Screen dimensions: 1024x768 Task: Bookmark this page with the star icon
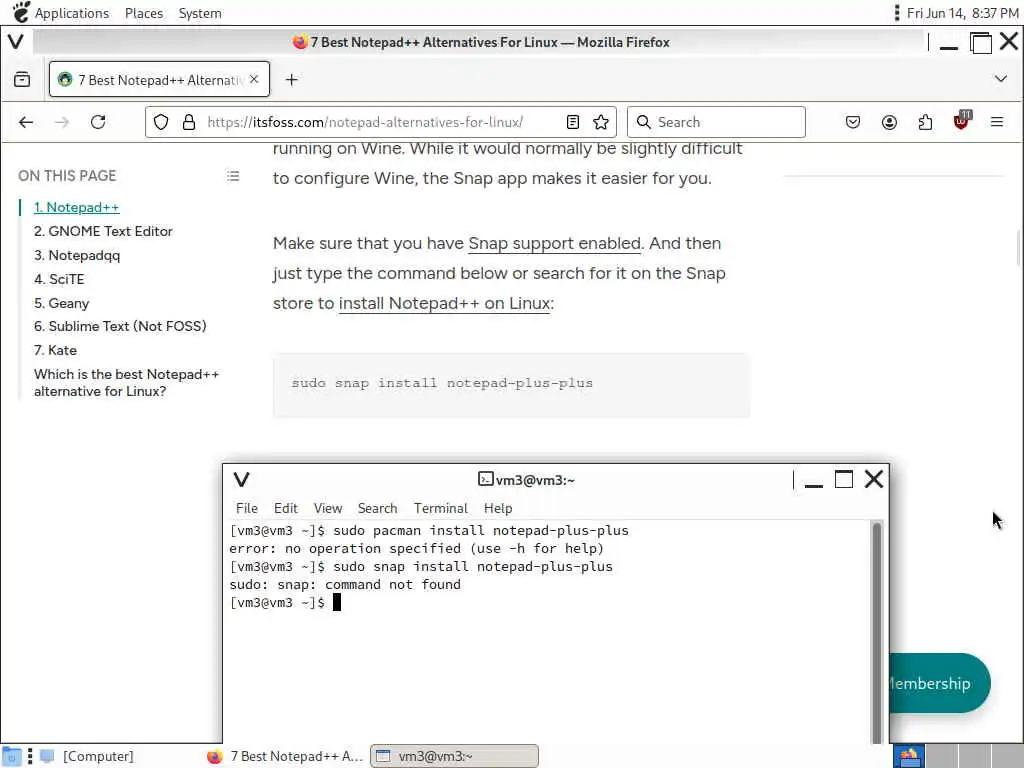pyautogui.click(x=601, y=122)
